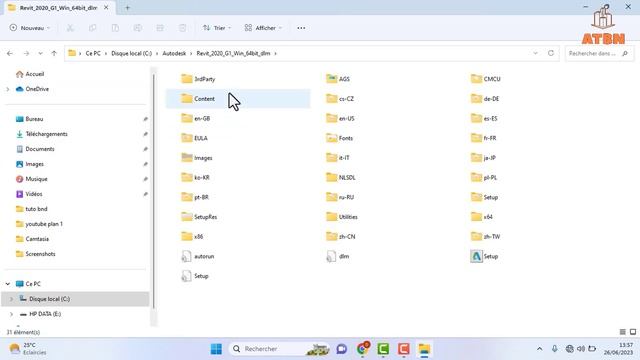
Task: Select the Setup configuration file in first column
Action: tap(195, 276)
